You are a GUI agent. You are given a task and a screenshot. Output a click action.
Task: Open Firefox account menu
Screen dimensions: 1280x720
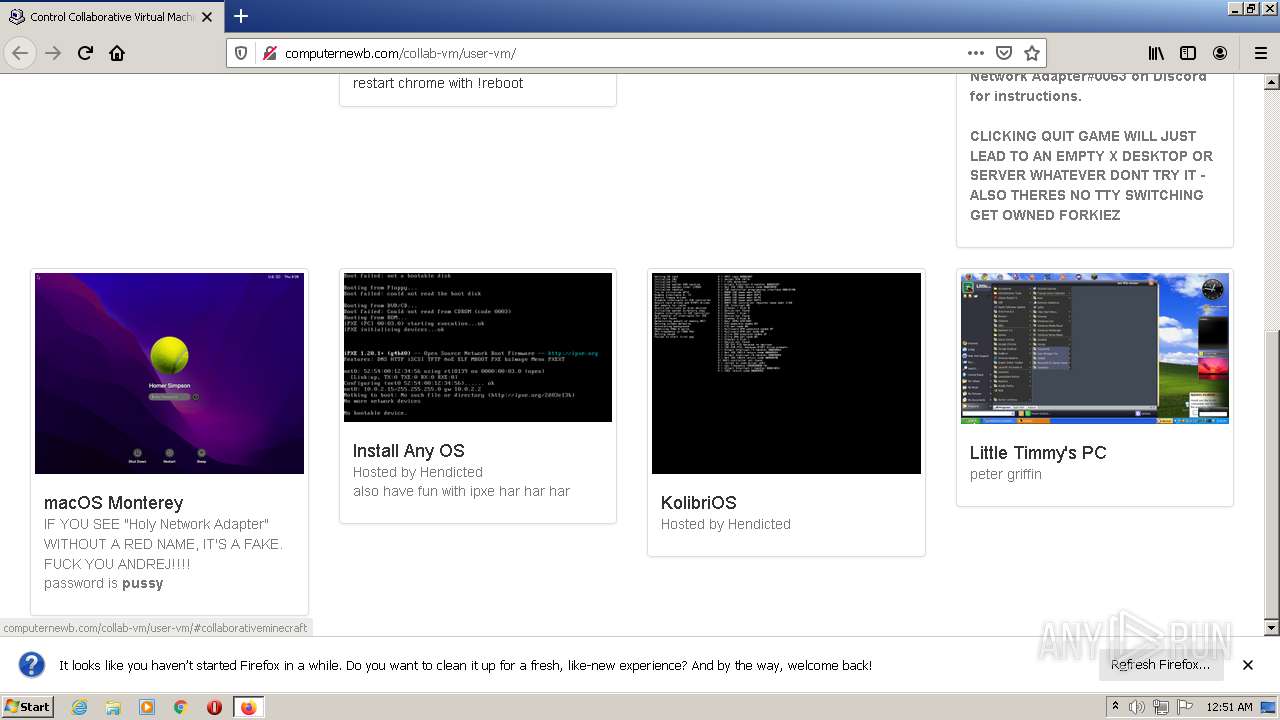pyautogui.click(x=1220, y=53)
